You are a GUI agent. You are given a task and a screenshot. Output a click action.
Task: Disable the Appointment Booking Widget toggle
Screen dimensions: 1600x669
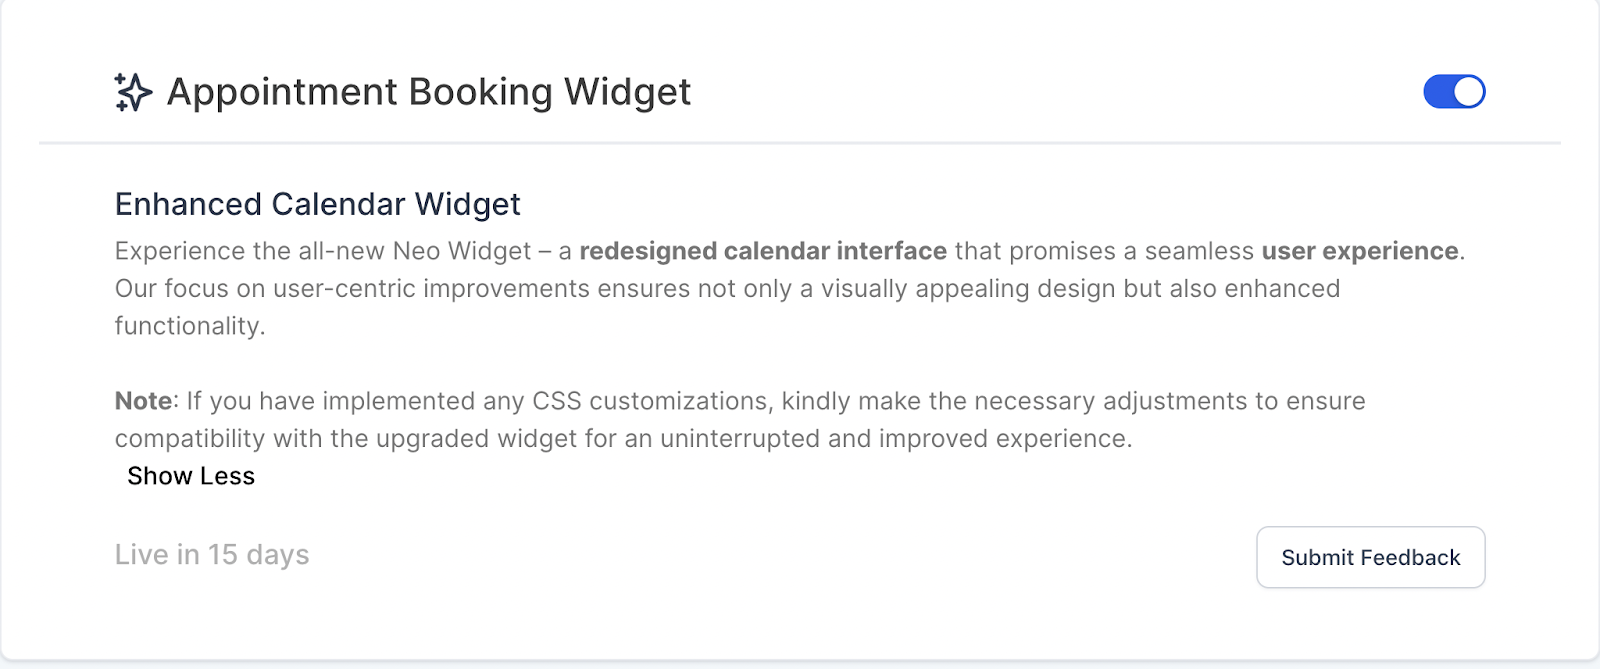pos(1454,92)
